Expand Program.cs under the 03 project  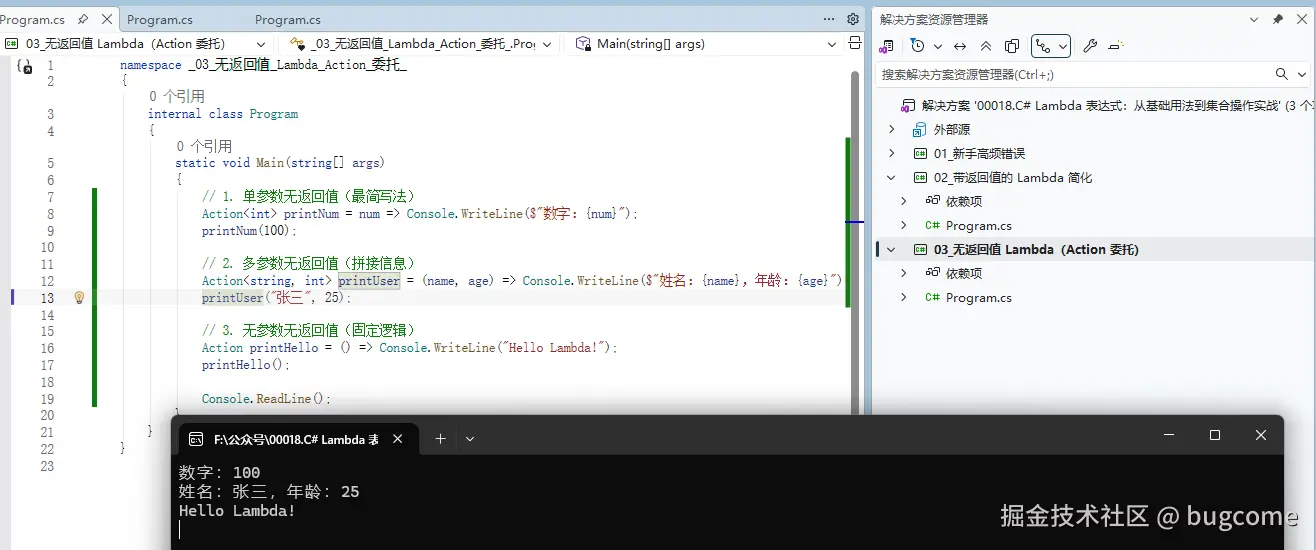click(904, 297)
